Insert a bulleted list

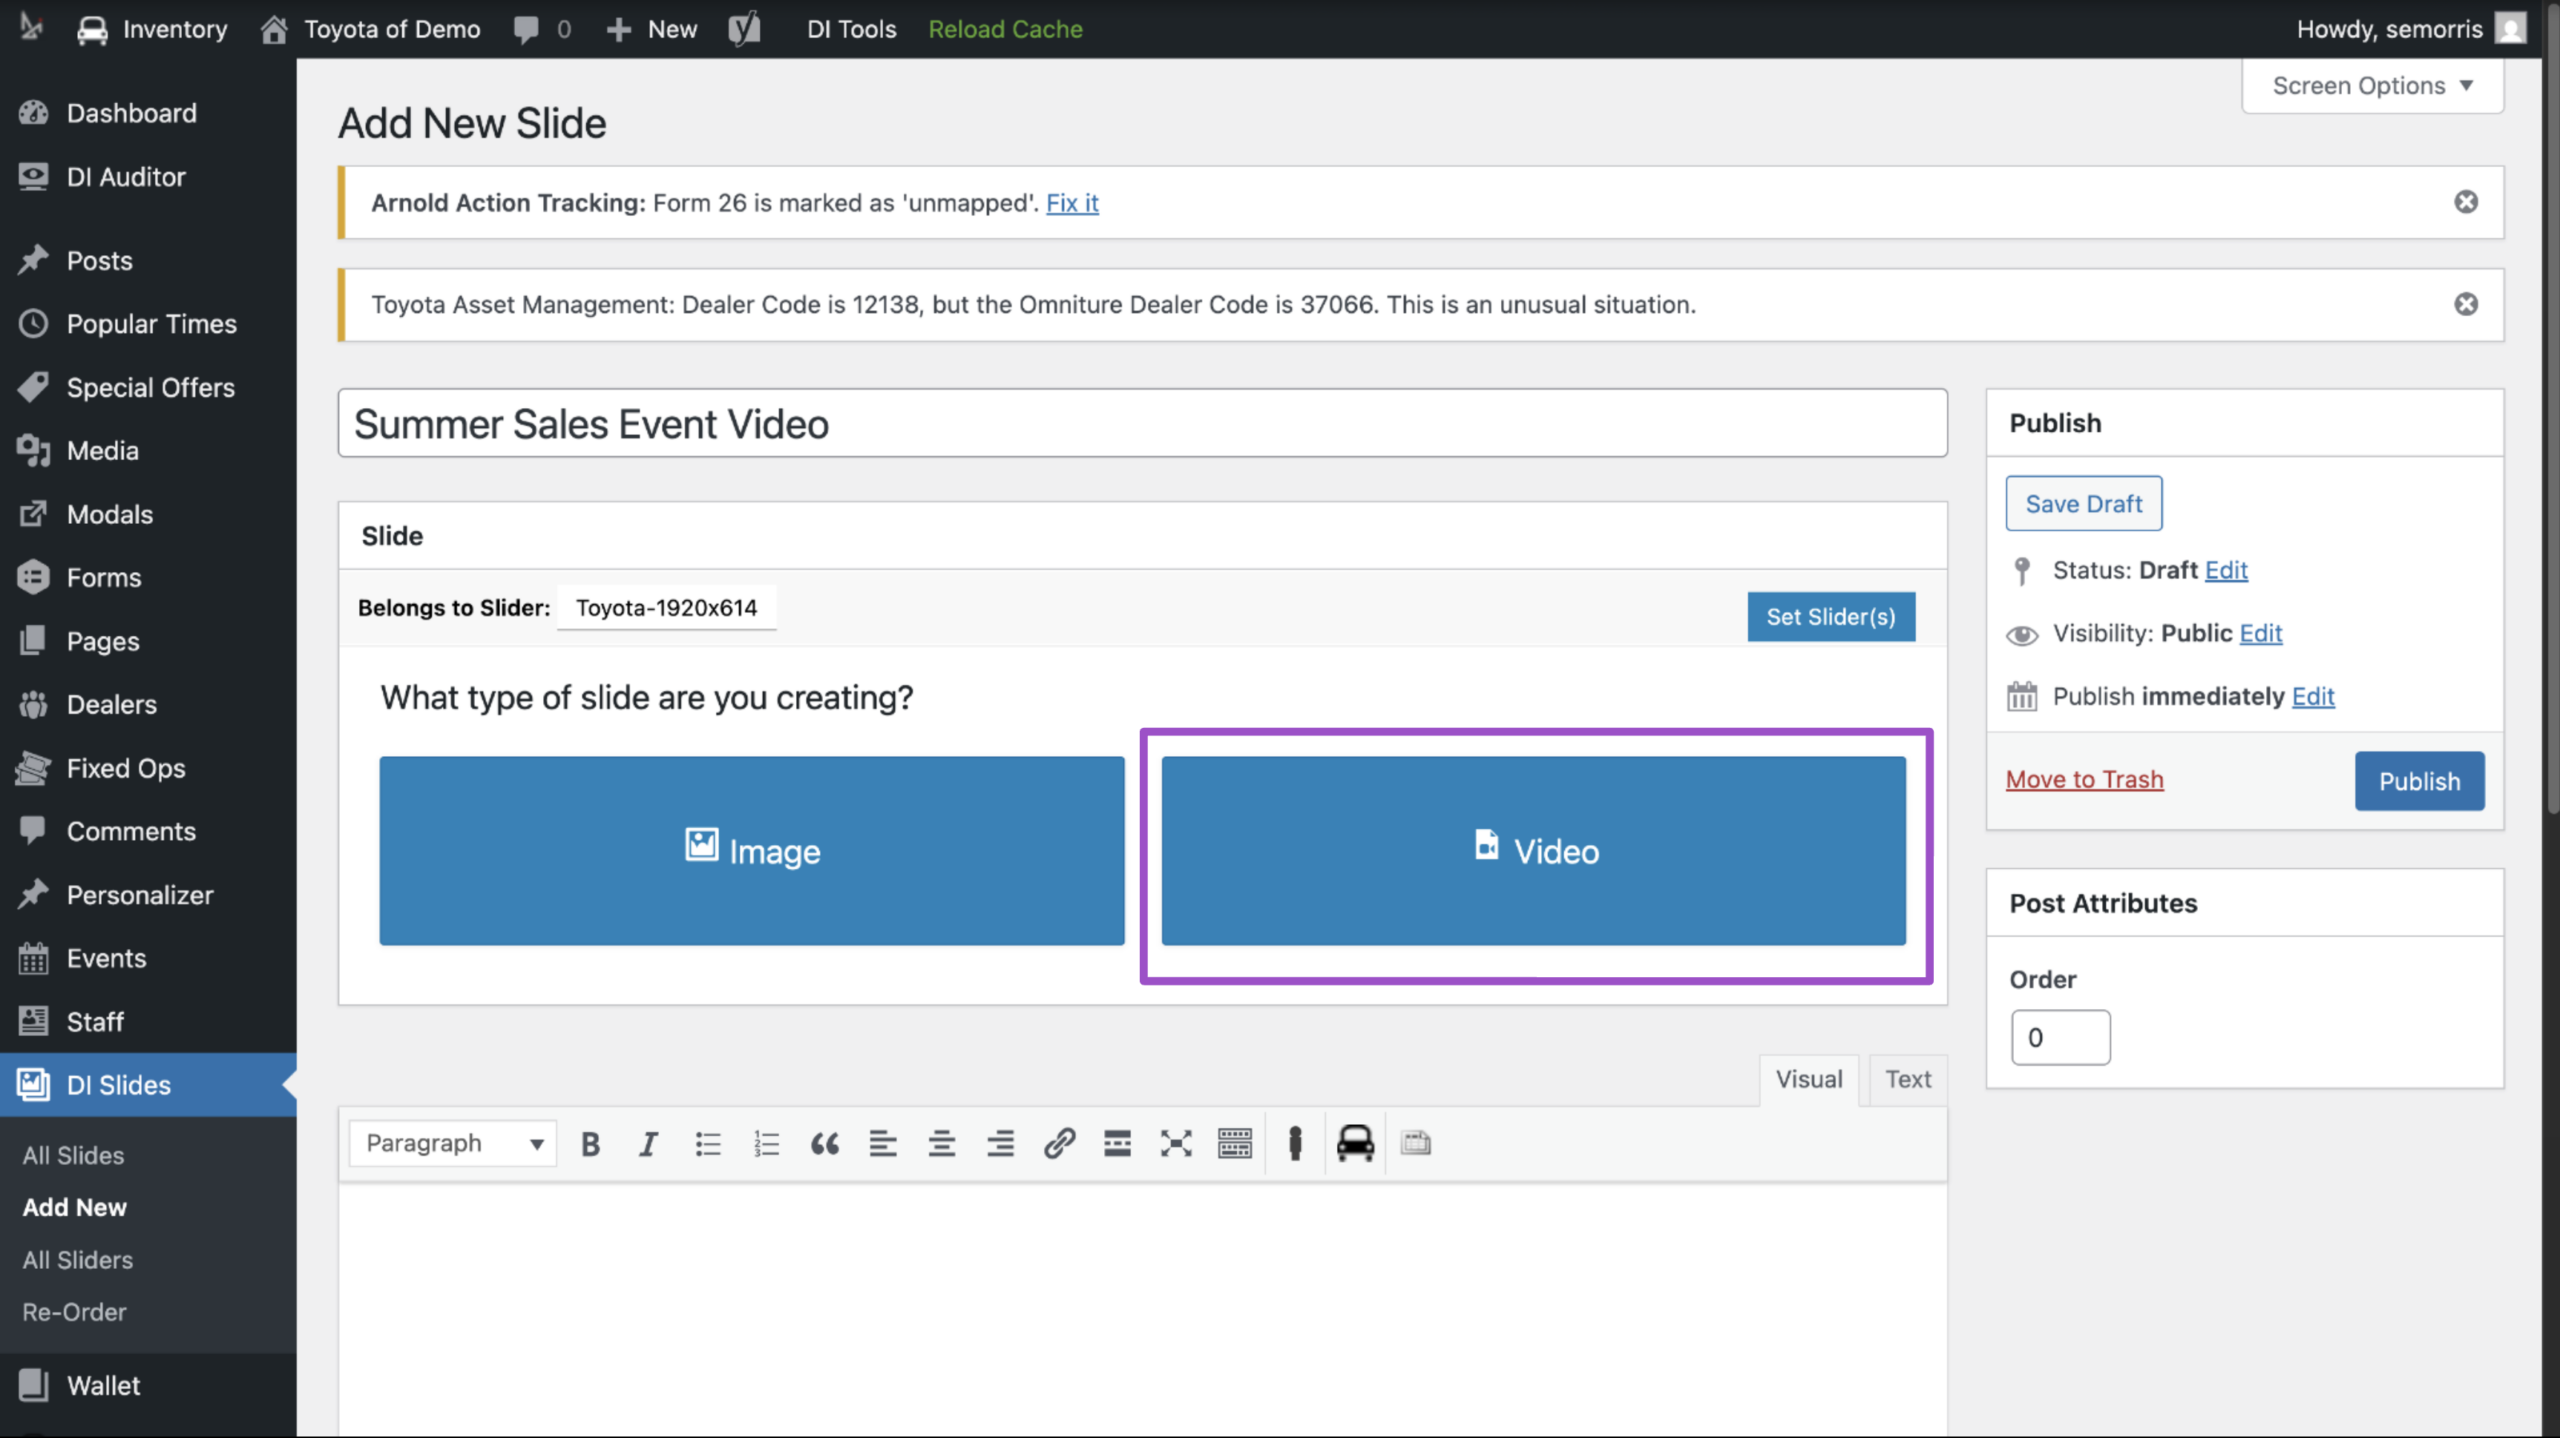pos(707,1143)
